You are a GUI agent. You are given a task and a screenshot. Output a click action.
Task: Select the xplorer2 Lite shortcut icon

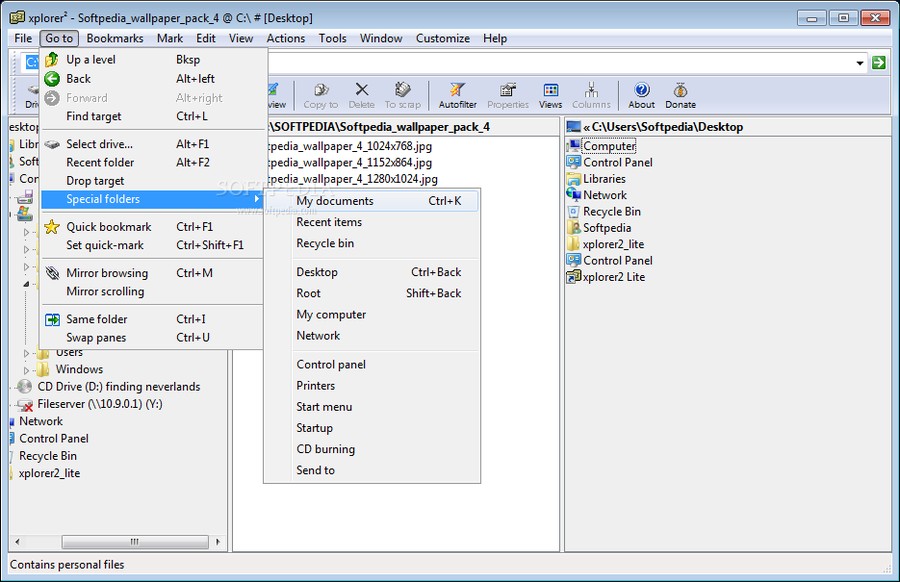click(x=574, y=277)
